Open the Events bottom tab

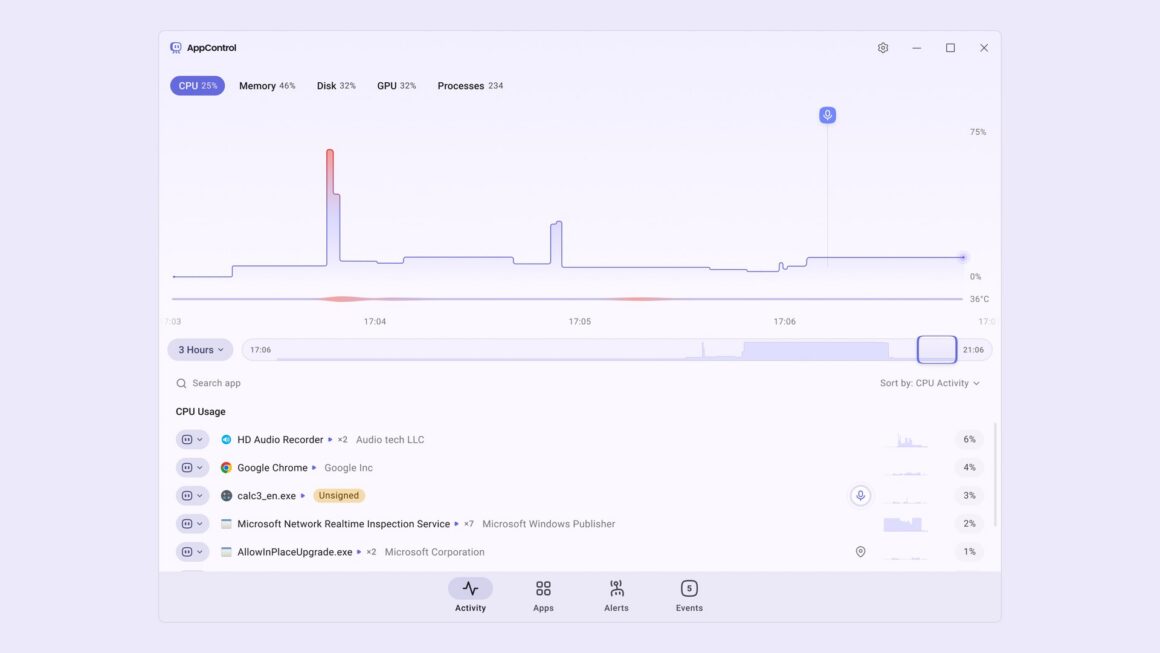click(689, 595)
